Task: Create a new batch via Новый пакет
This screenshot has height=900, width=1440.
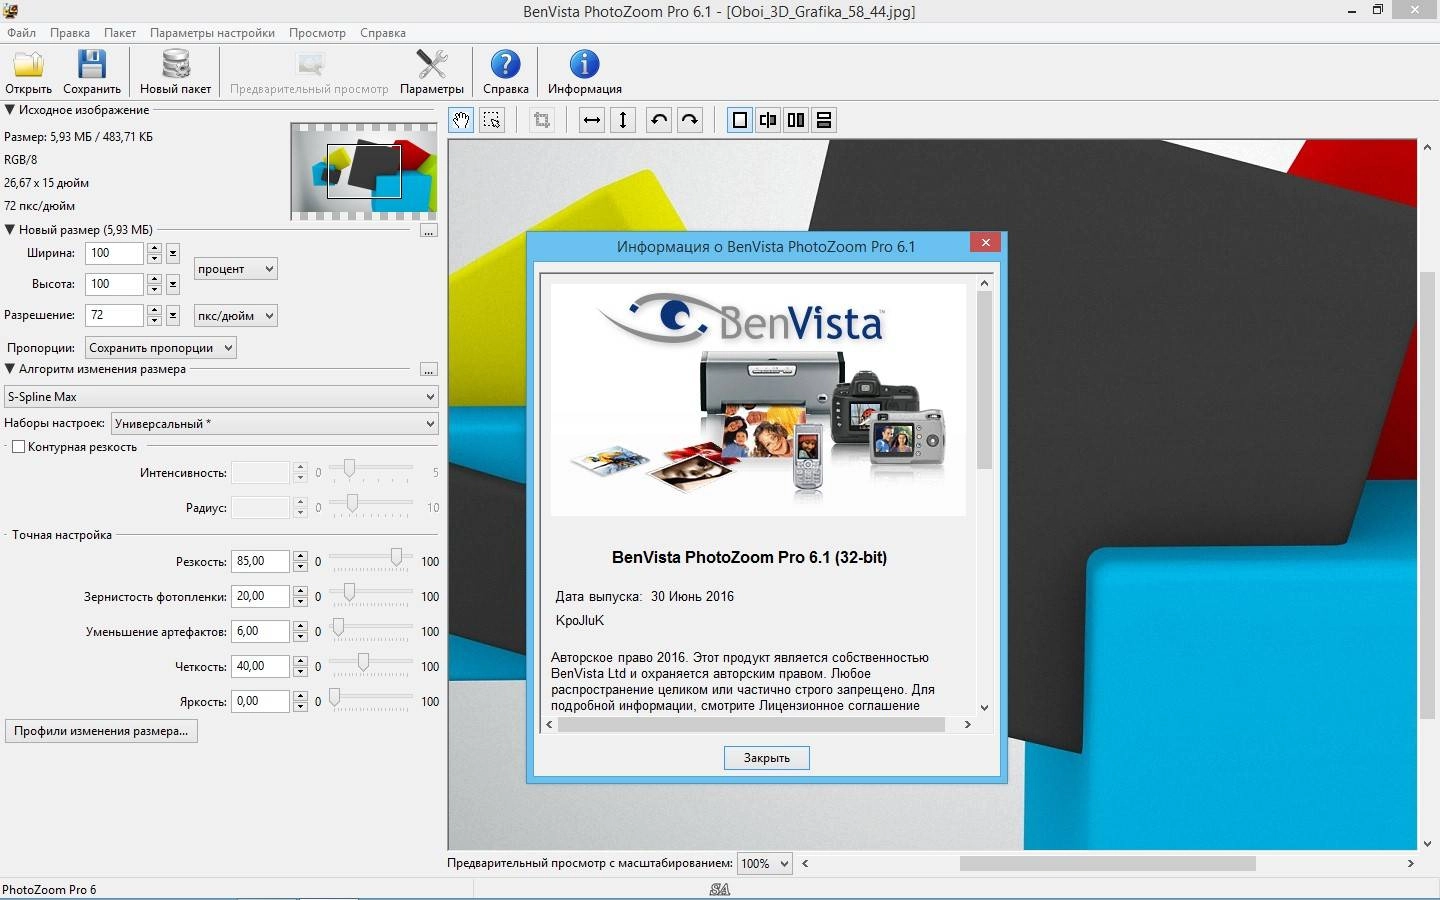Action: tap(175, 72)
